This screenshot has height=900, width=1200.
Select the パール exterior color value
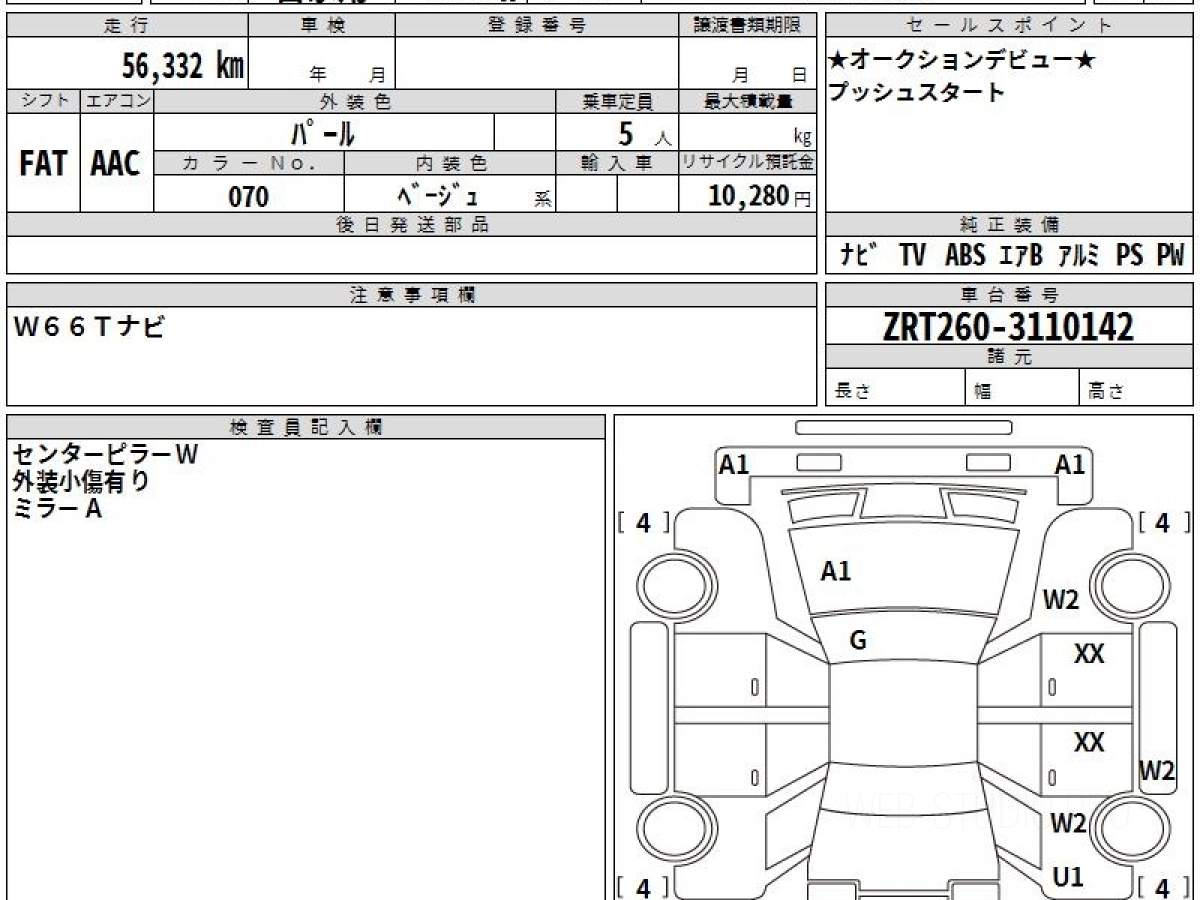(x=323, y=132)
